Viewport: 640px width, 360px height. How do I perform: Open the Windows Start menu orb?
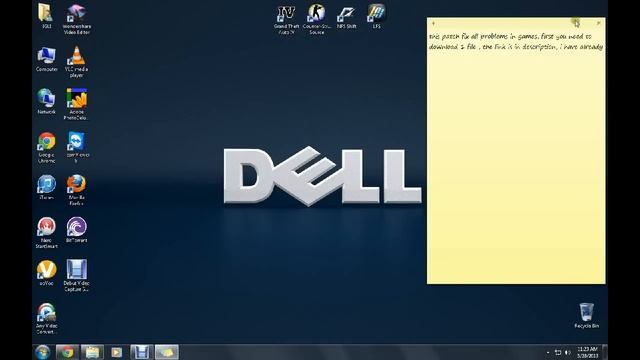click(x=43, y=352)
